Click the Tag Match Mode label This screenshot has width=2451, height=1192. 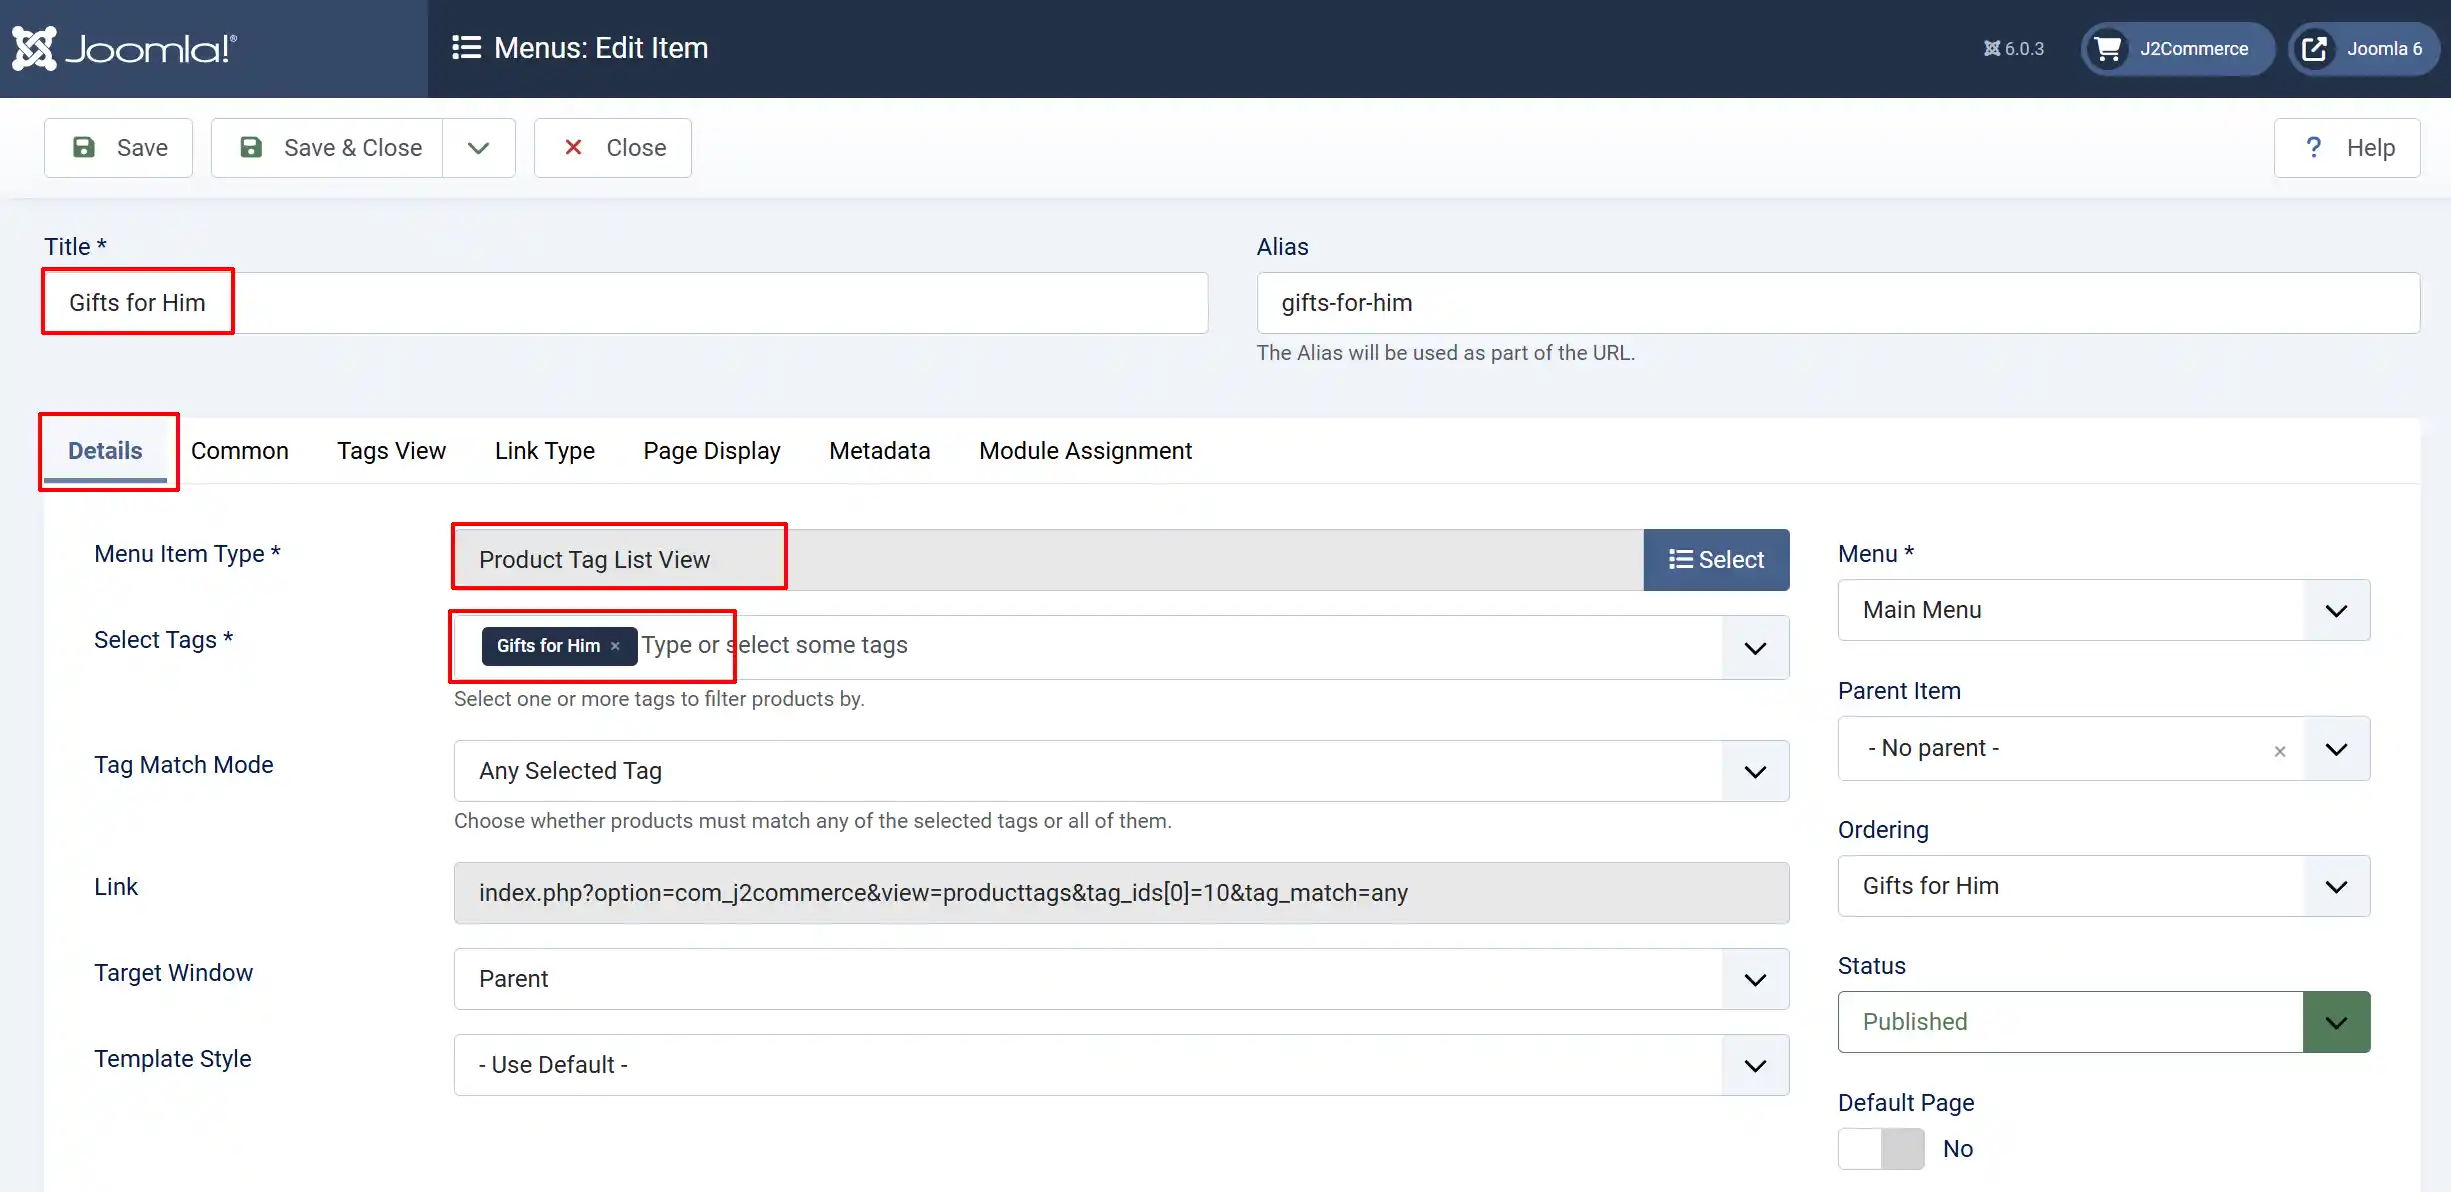point(183,765)
